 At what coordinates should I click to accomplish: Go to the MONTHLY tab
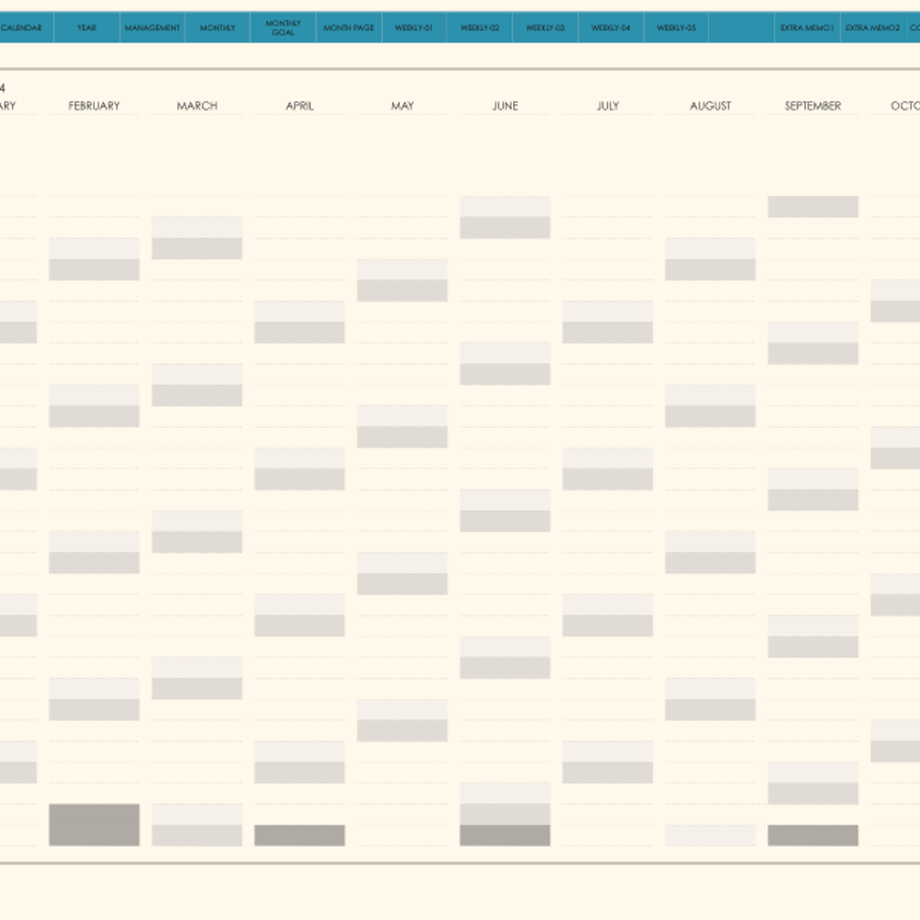coord(218,28)
